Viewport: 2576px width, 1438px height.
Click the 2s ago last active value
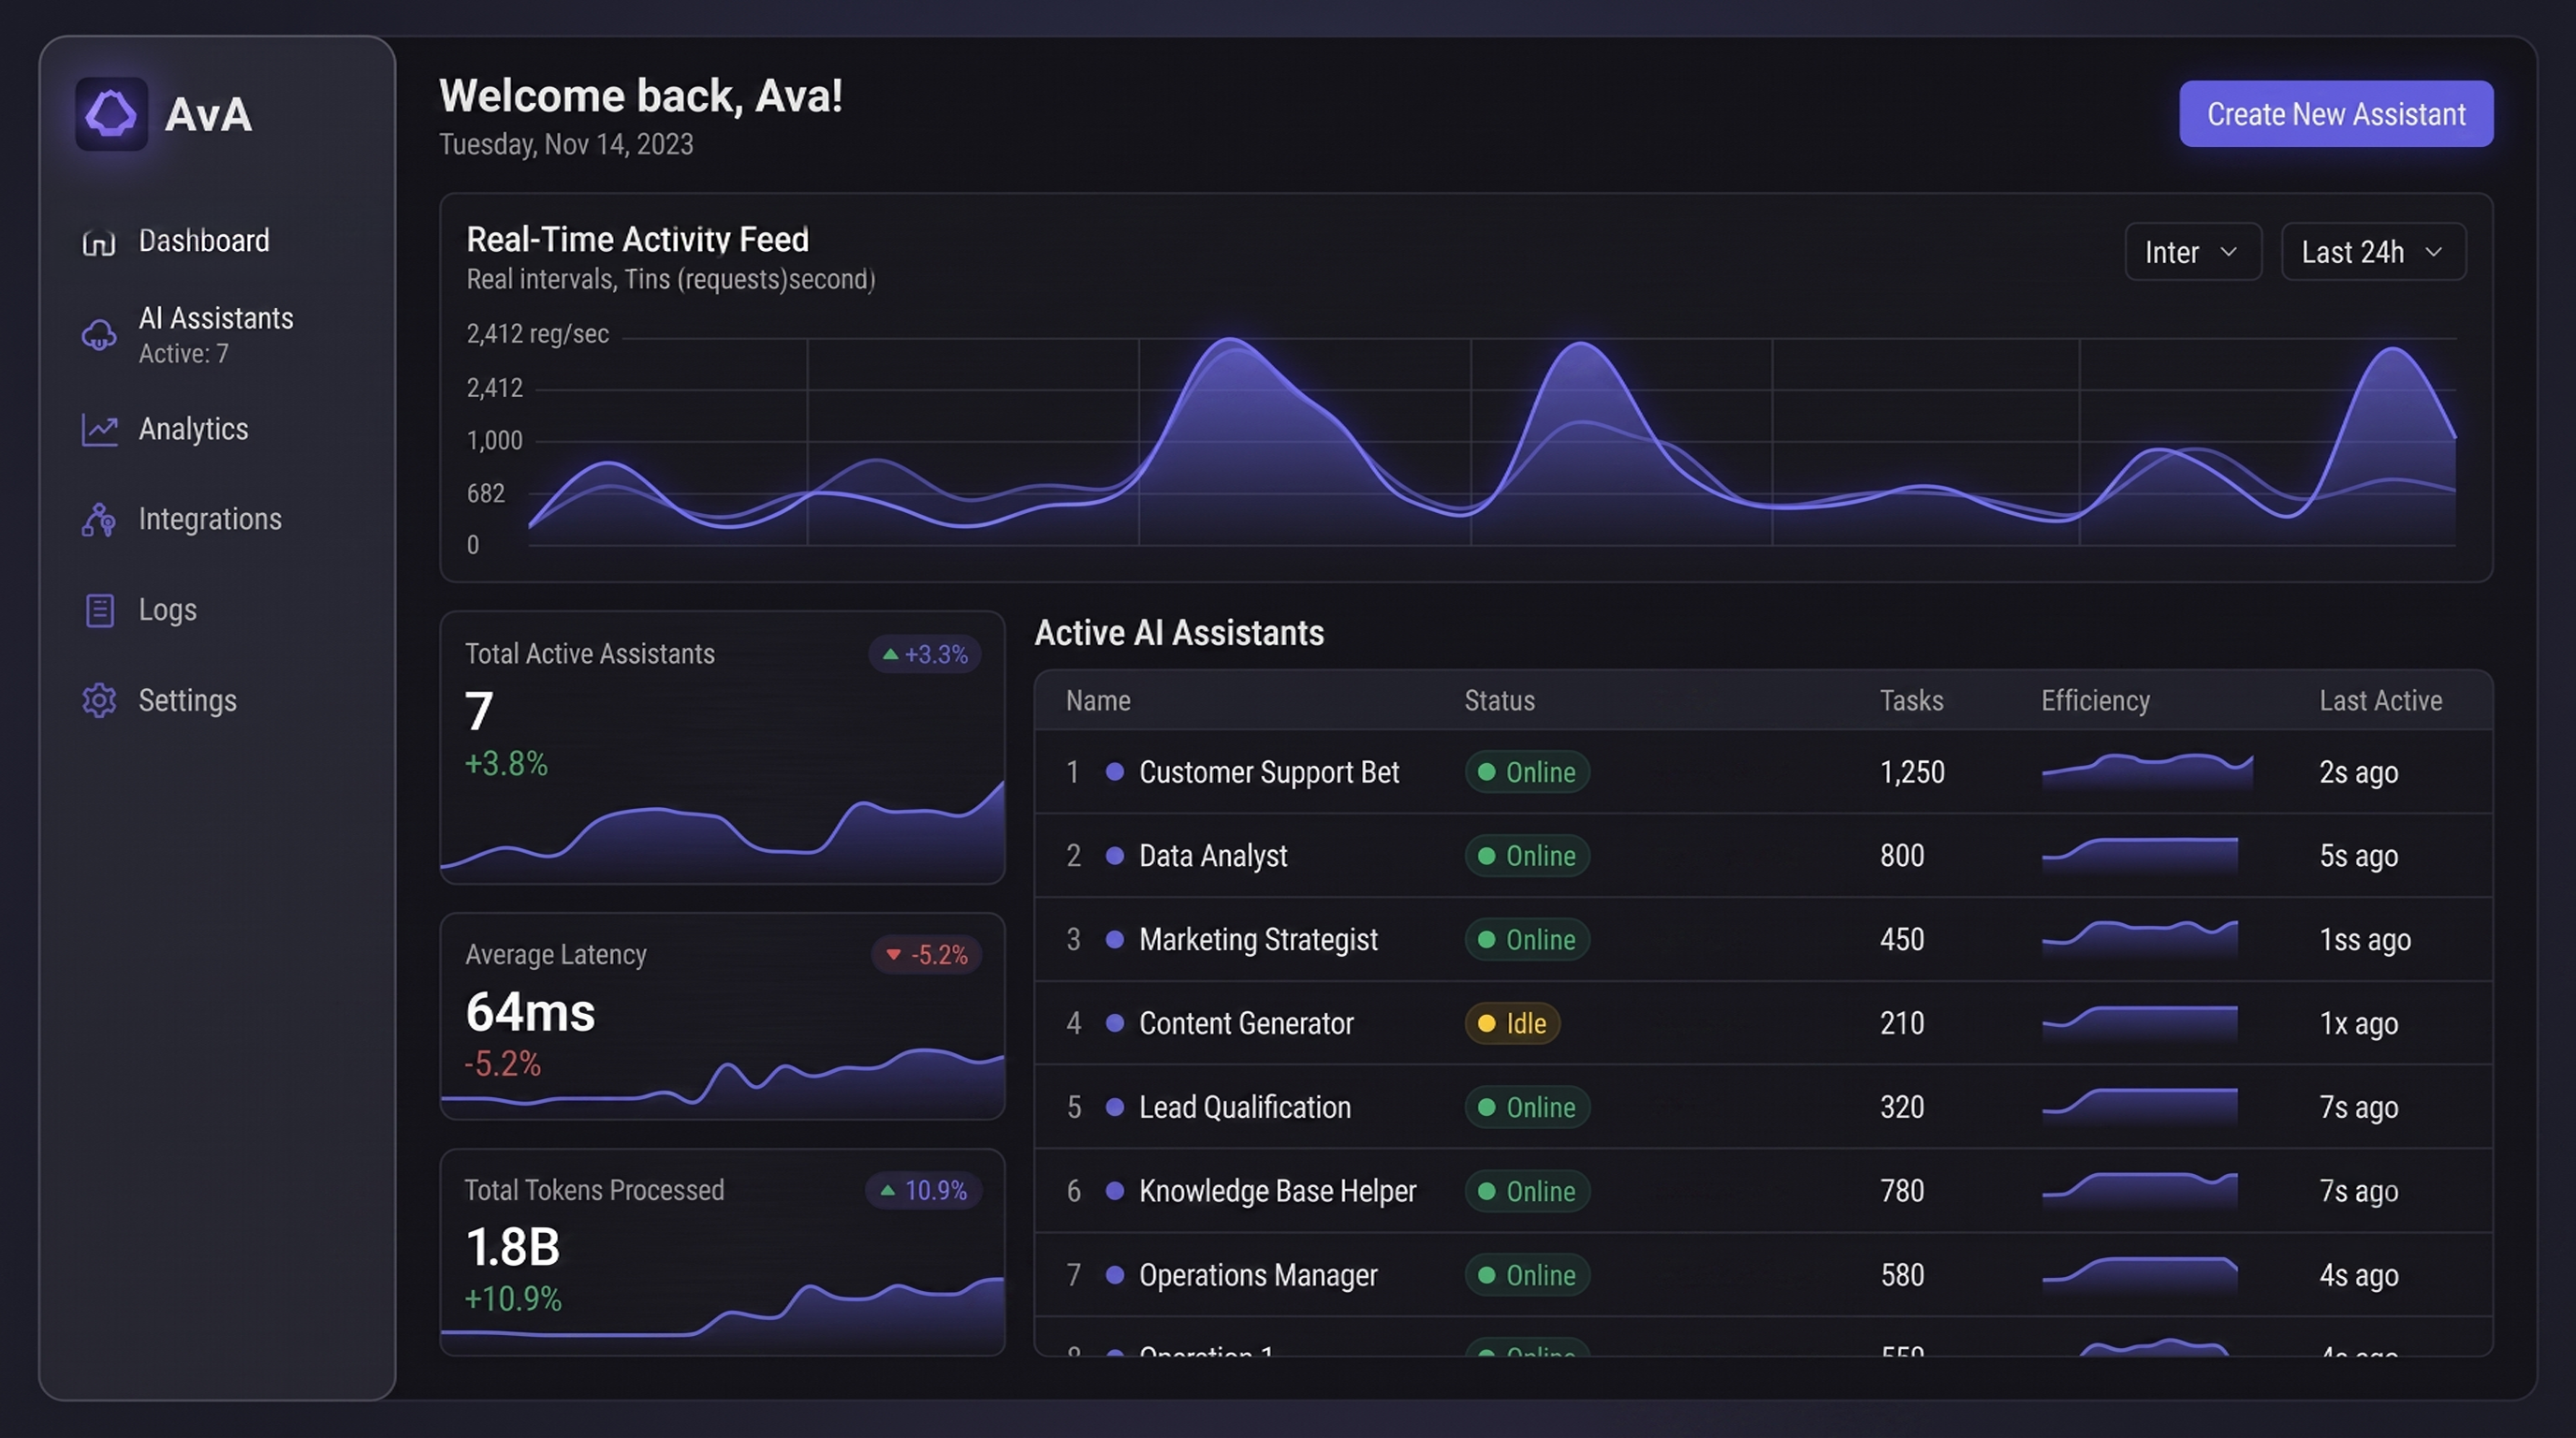[2358, 772]
